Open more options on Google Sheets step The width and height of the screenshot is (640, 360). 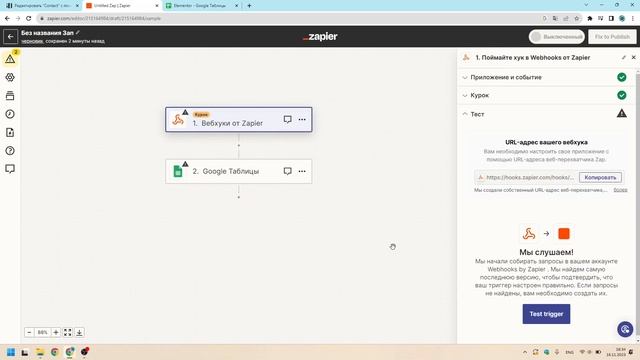302,171
